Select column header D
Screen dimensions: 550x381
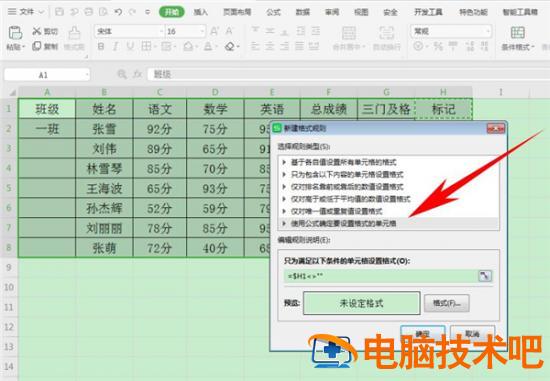(215, 92)
